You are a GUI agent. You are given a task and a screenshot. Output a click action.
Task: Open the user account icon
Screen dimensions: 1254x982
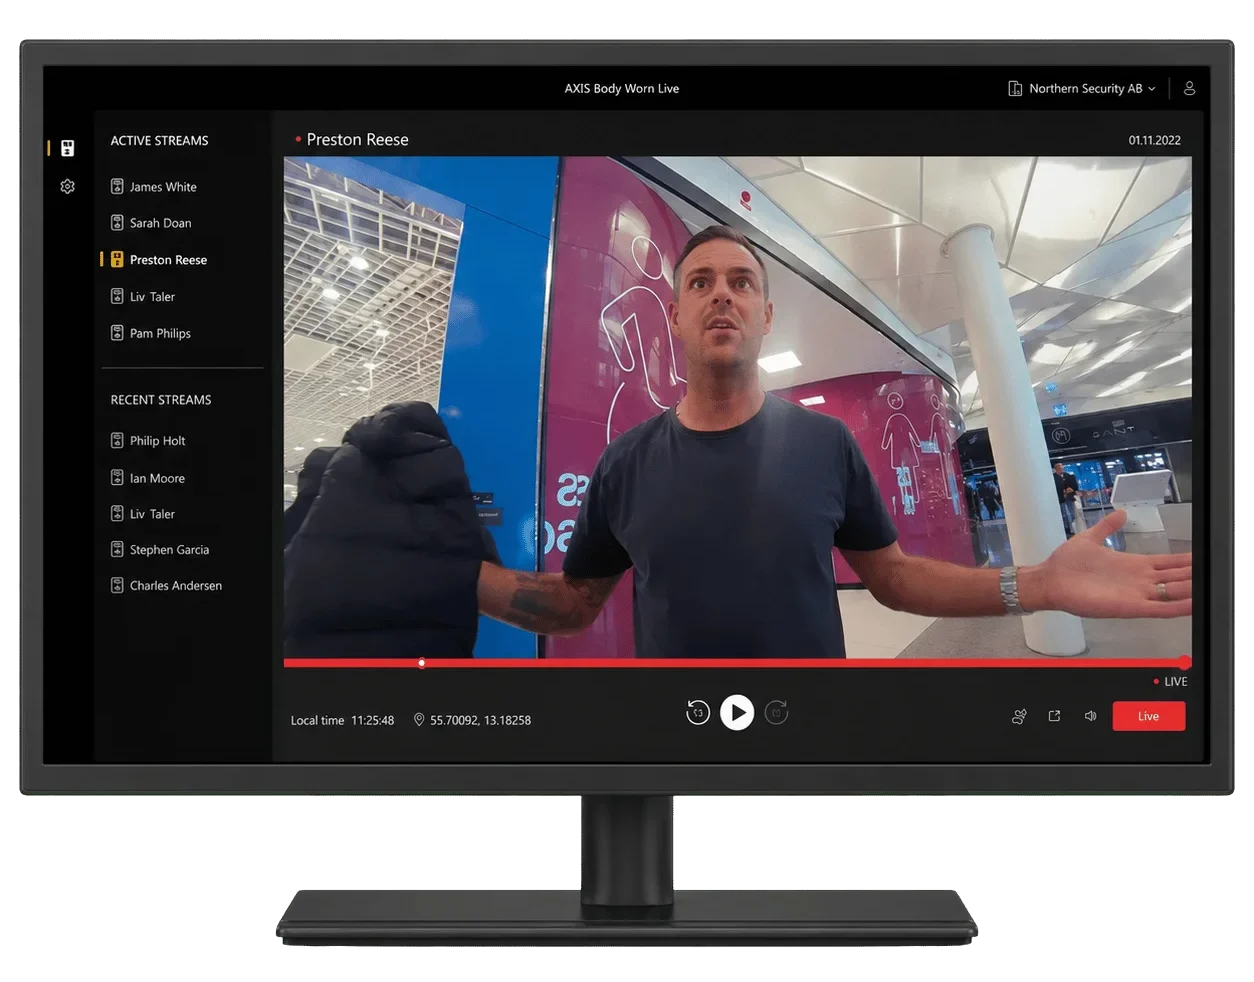coord(1189,88)
